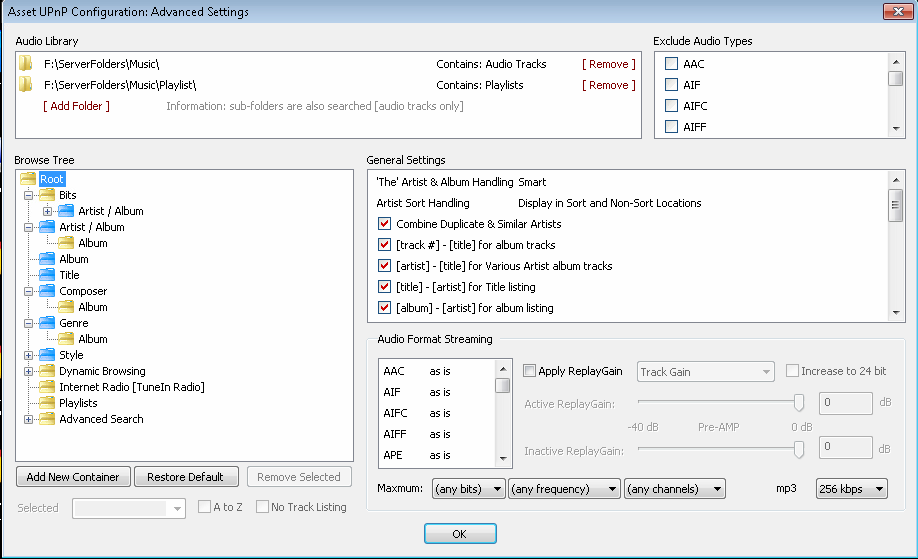
Task: Click folder icon for F:\ServerFolders\Music\ entry
Action: (x=26, y=64)
